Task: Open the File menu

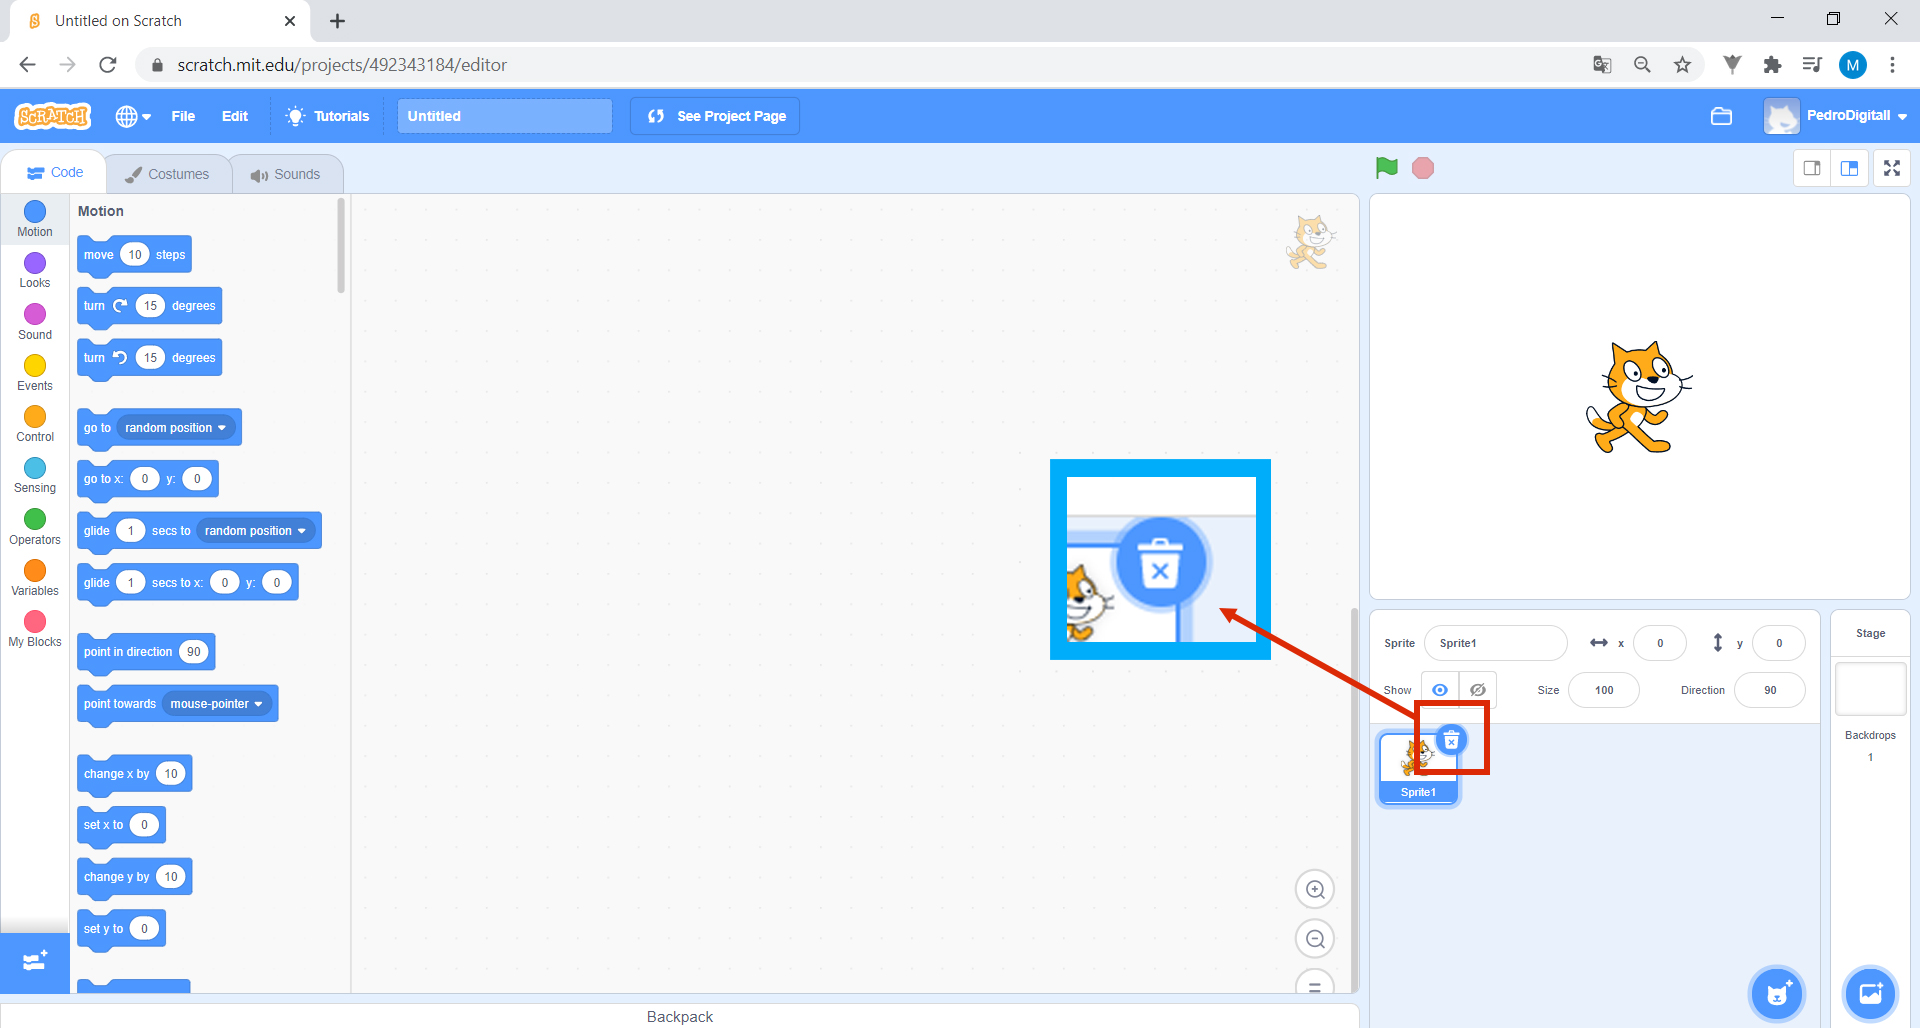Action: [183, 116]
